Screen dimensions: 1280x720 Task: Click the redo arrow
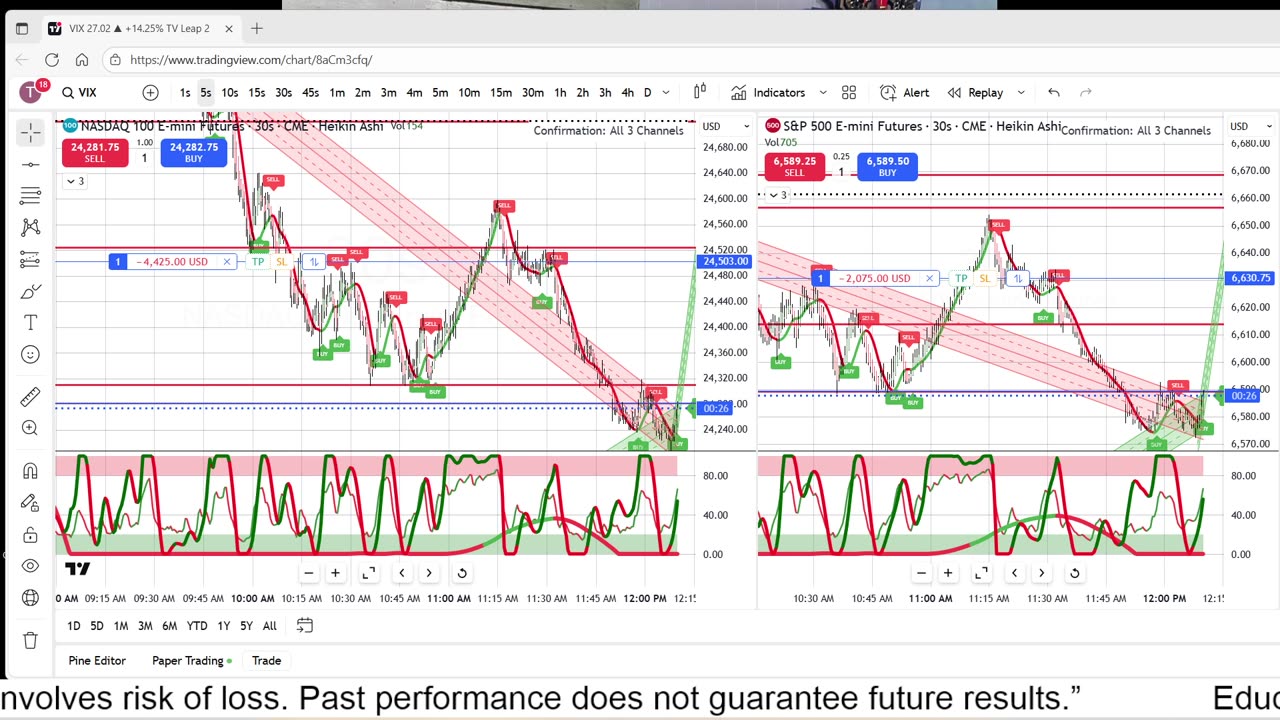click(x=1086, y=93)
